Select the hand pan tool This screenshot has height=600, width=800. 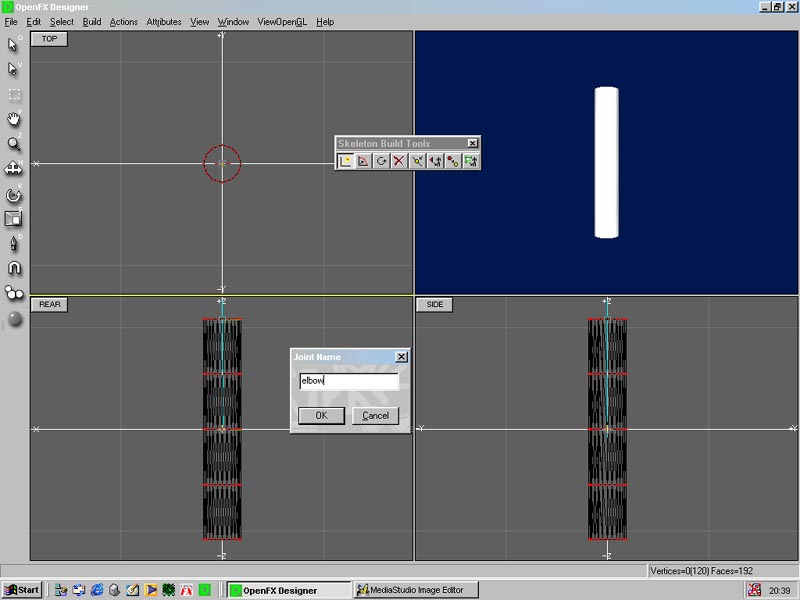coord(14,119)
